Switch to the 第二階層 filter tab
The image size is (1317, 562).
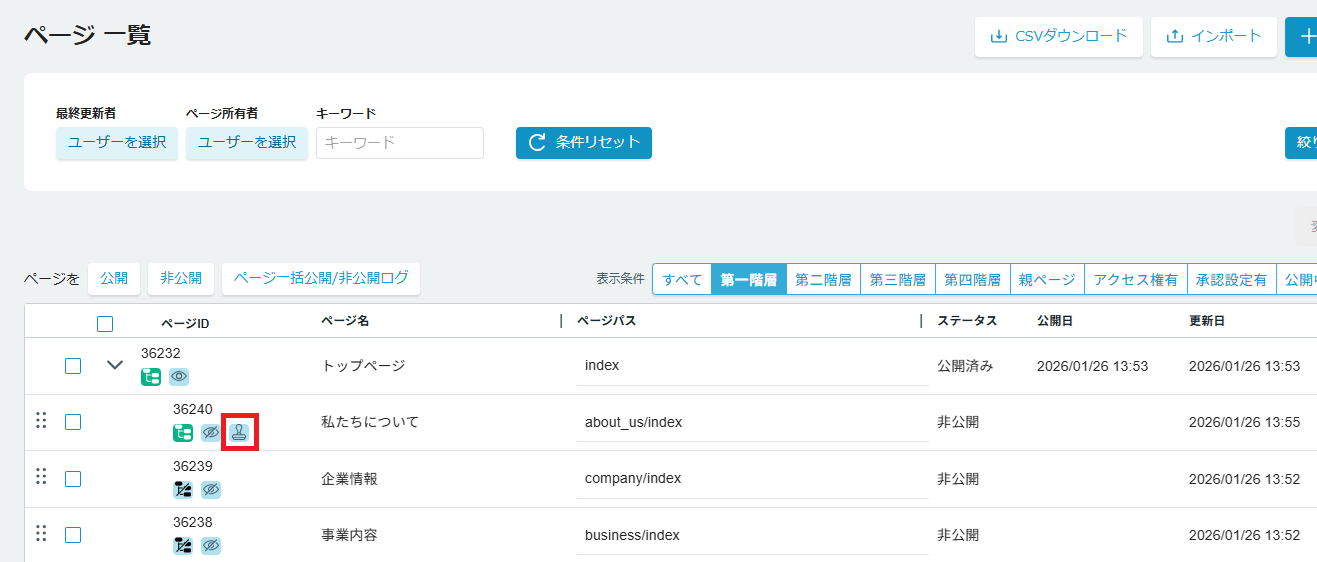point(823,280)
